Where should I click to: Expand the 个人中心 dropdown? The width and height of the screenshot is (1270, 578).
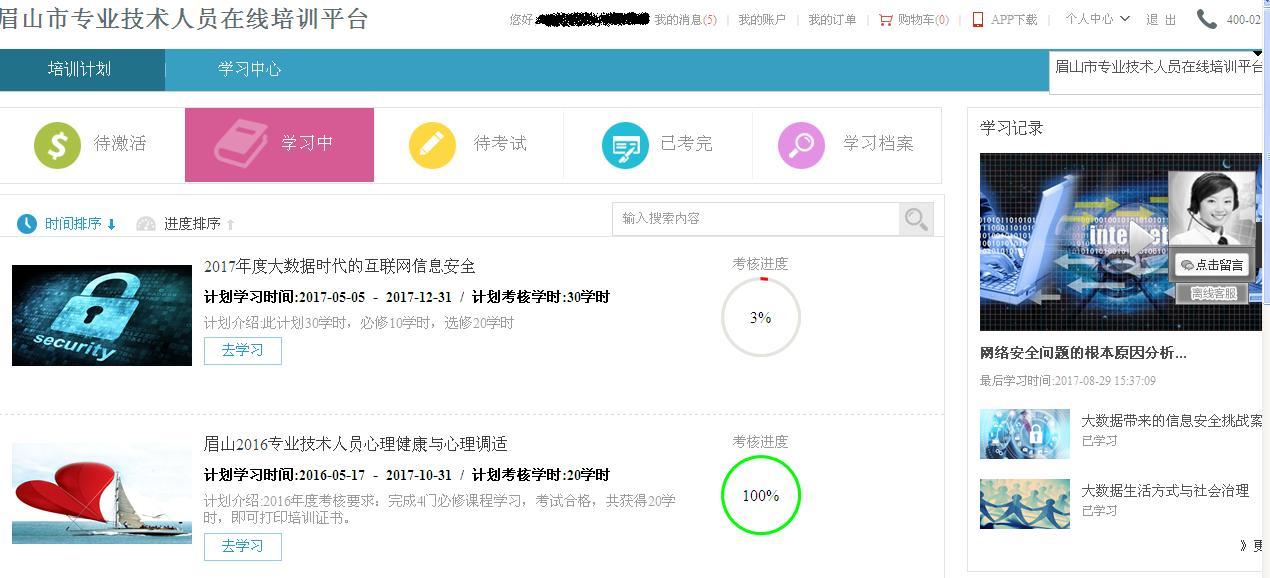[x=1096, y=19]
